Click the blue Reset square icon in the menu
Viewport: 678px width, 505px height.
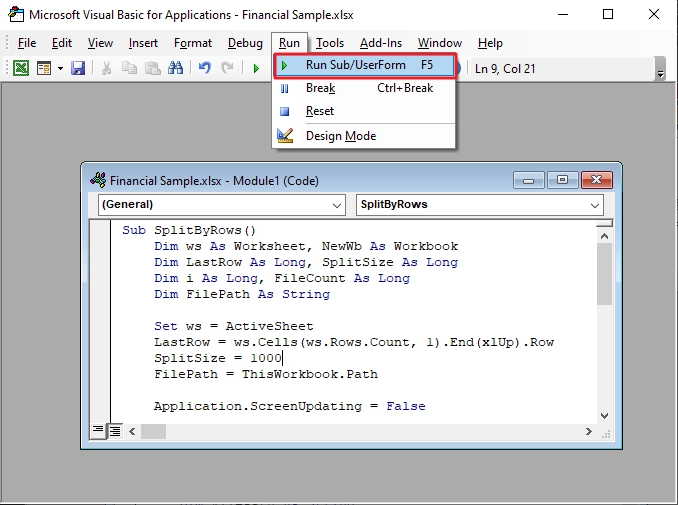[x=285, y=112]
